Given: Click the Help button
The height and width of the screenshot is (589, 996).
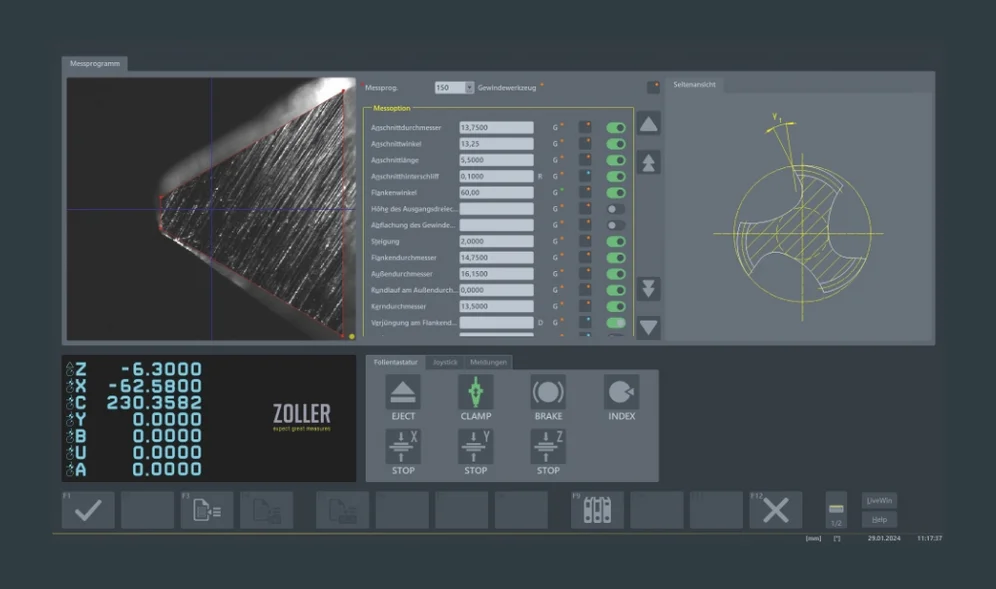Looking at the screenshot, I should (x=879, y=520).
